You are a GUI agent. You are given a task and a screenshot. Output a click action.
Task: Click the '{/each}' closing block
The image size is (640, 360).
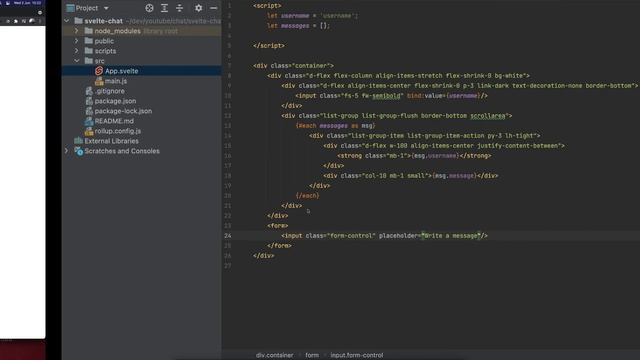click(307, 196)
